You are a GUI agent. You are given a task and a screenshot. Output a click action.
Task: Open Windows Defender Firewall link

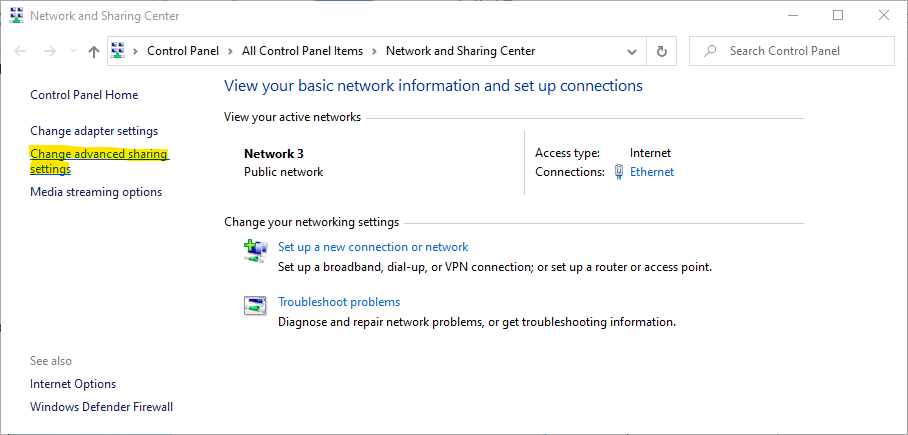coord(101,407)
